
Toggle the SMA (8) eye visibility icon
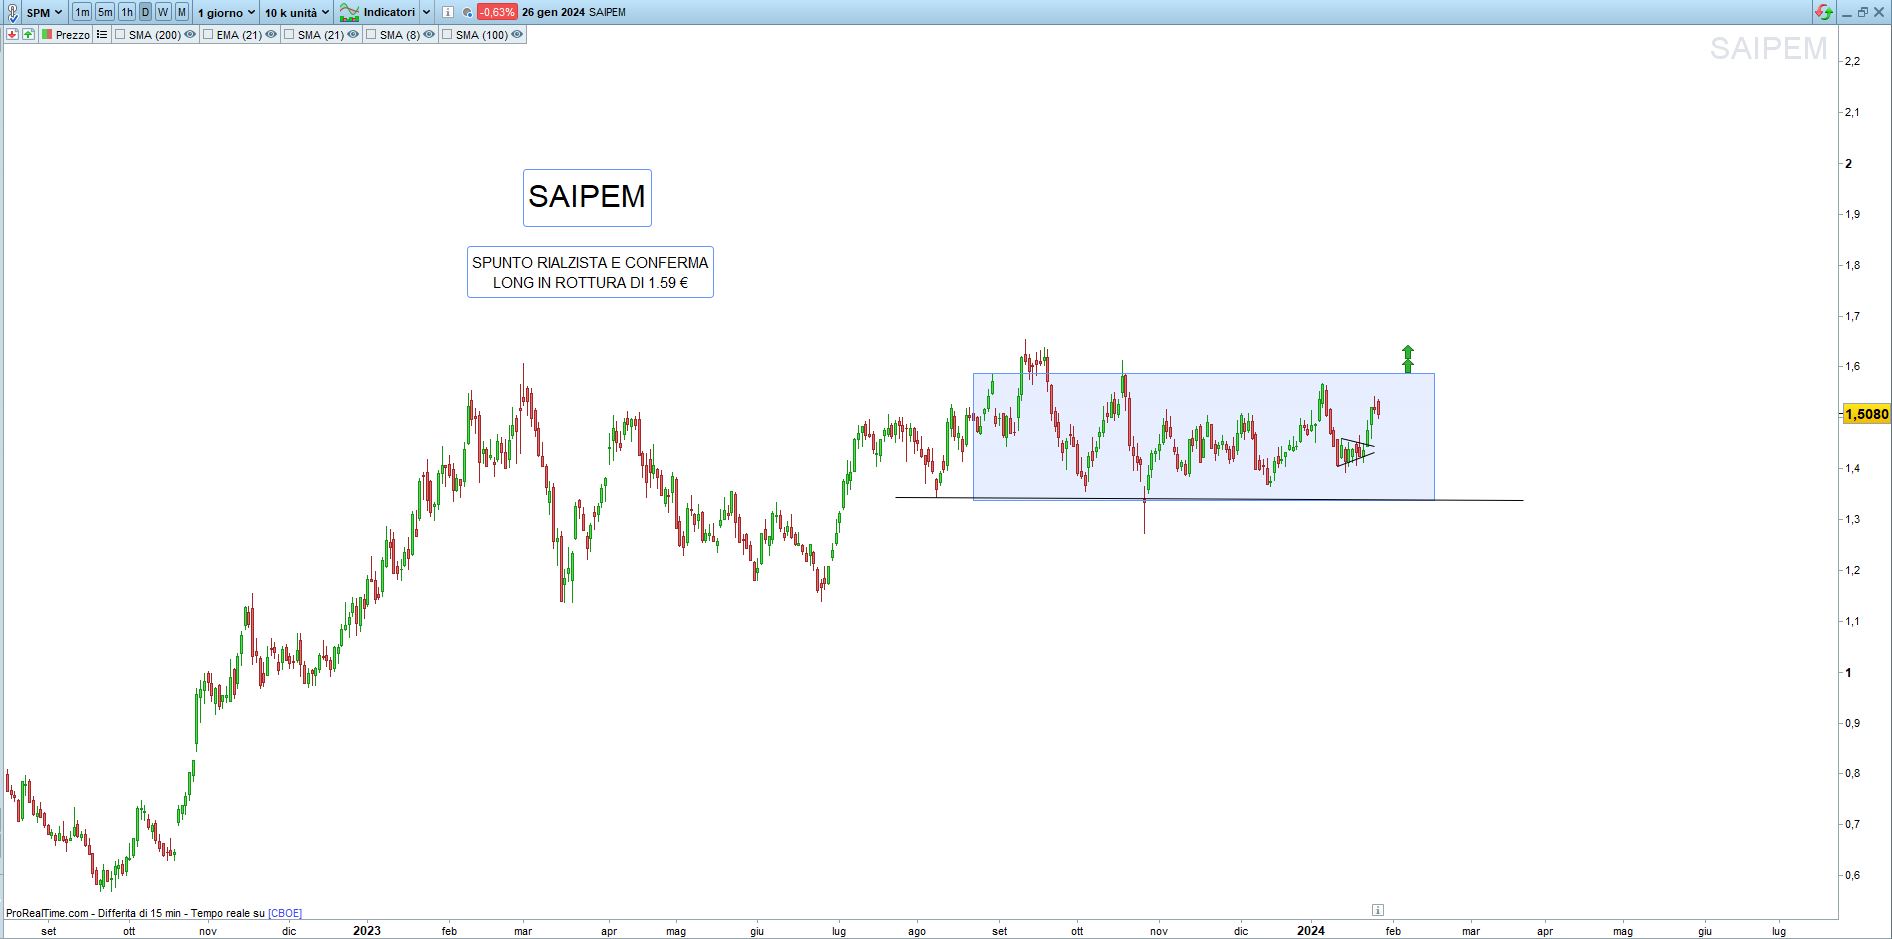coord(429,34)
